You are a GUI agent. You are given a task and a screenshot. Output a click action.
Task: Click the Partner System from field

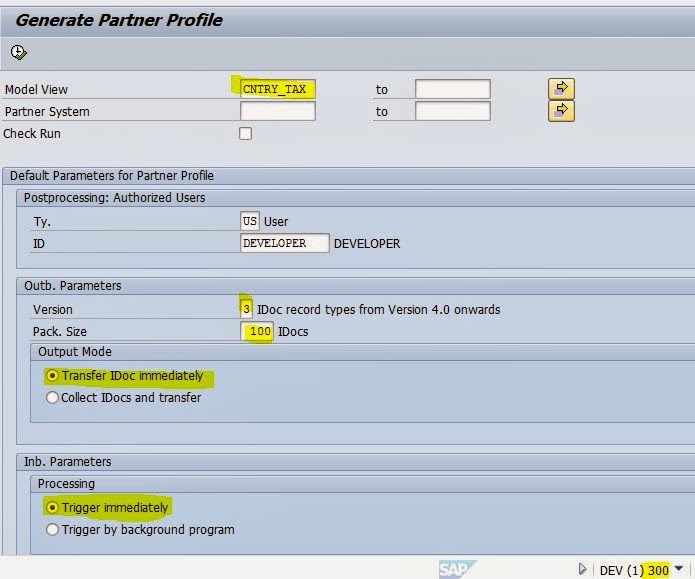(278, 111)
